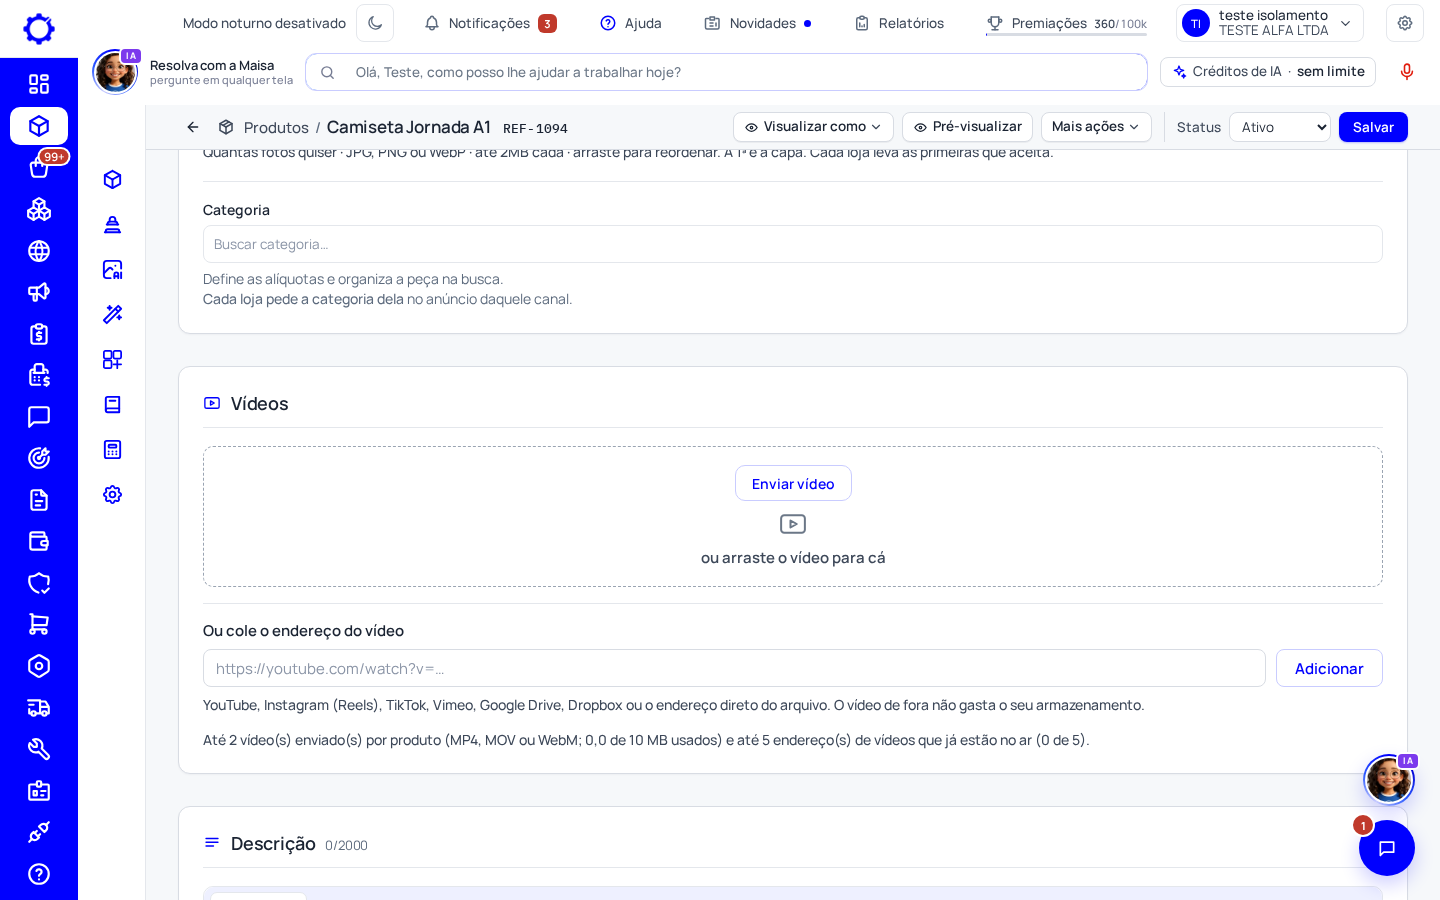Expand the Mais ações menu
Screen dimensions: 1440x900
pyautogui.click(x=1096, y=127)
